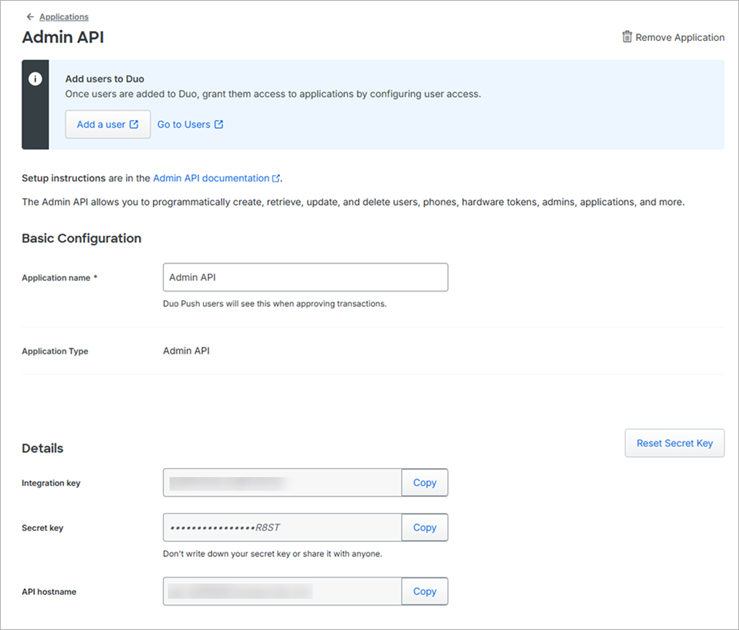Click the Duo Push users hint text
The height and width of the screenshot is (630, 739).
275,304
